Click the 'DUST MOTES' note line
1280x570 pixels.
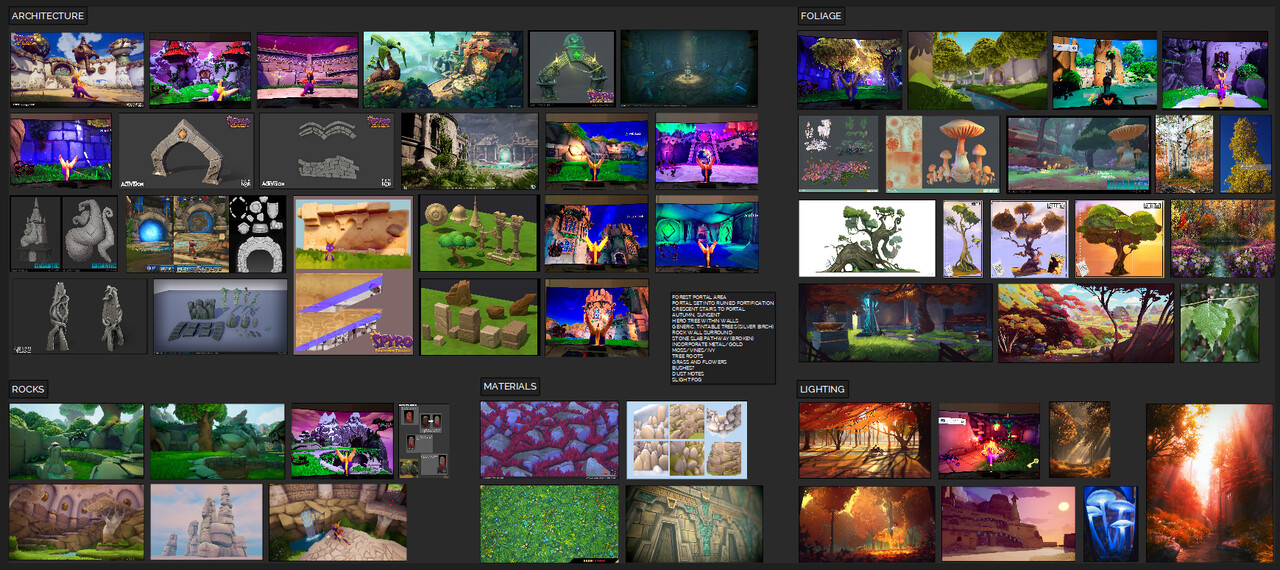(x=687, y=375)
